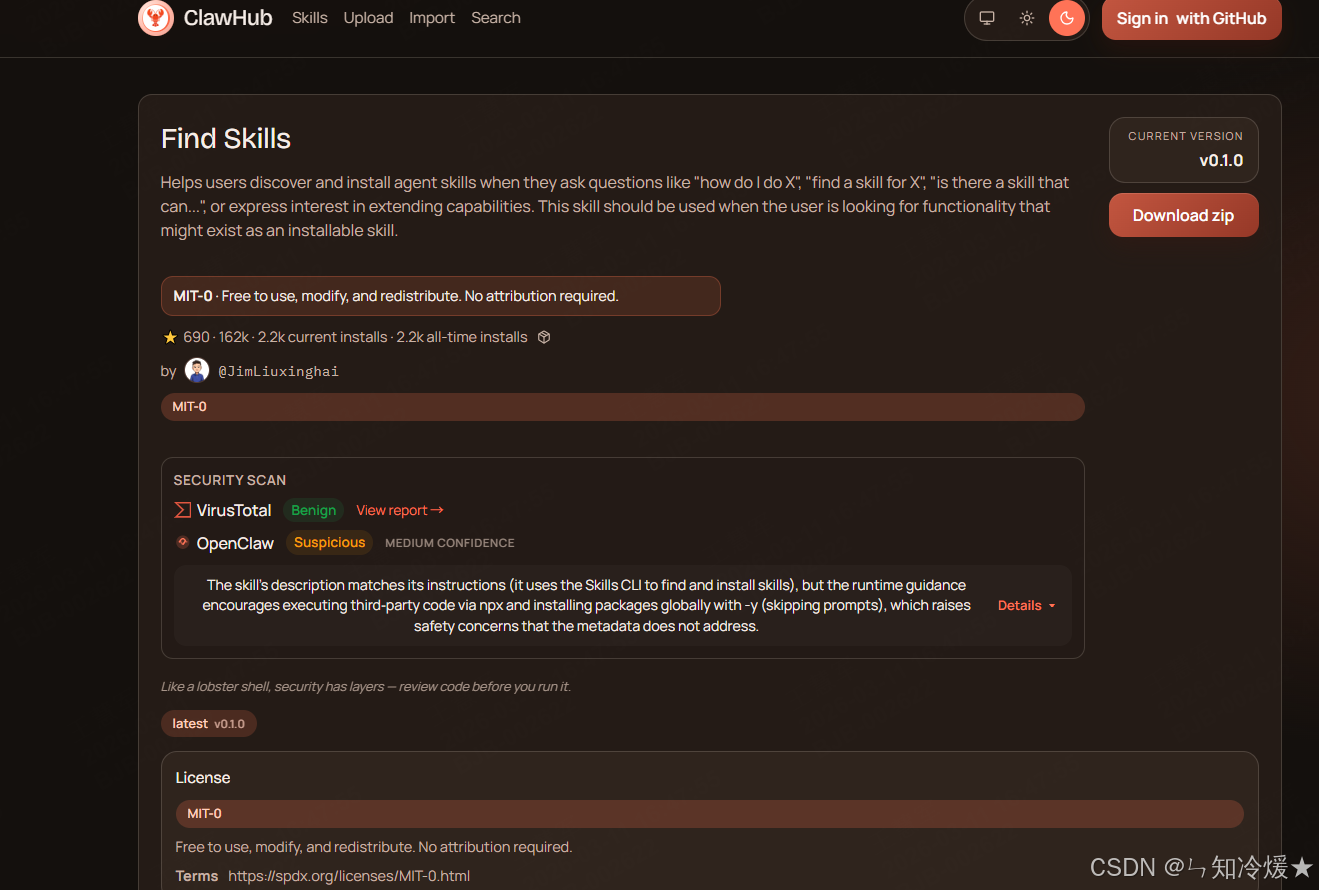Viewport: 1319px width, 890px height.
Task: Click the License section heading
Action: [x=203, y=778]
